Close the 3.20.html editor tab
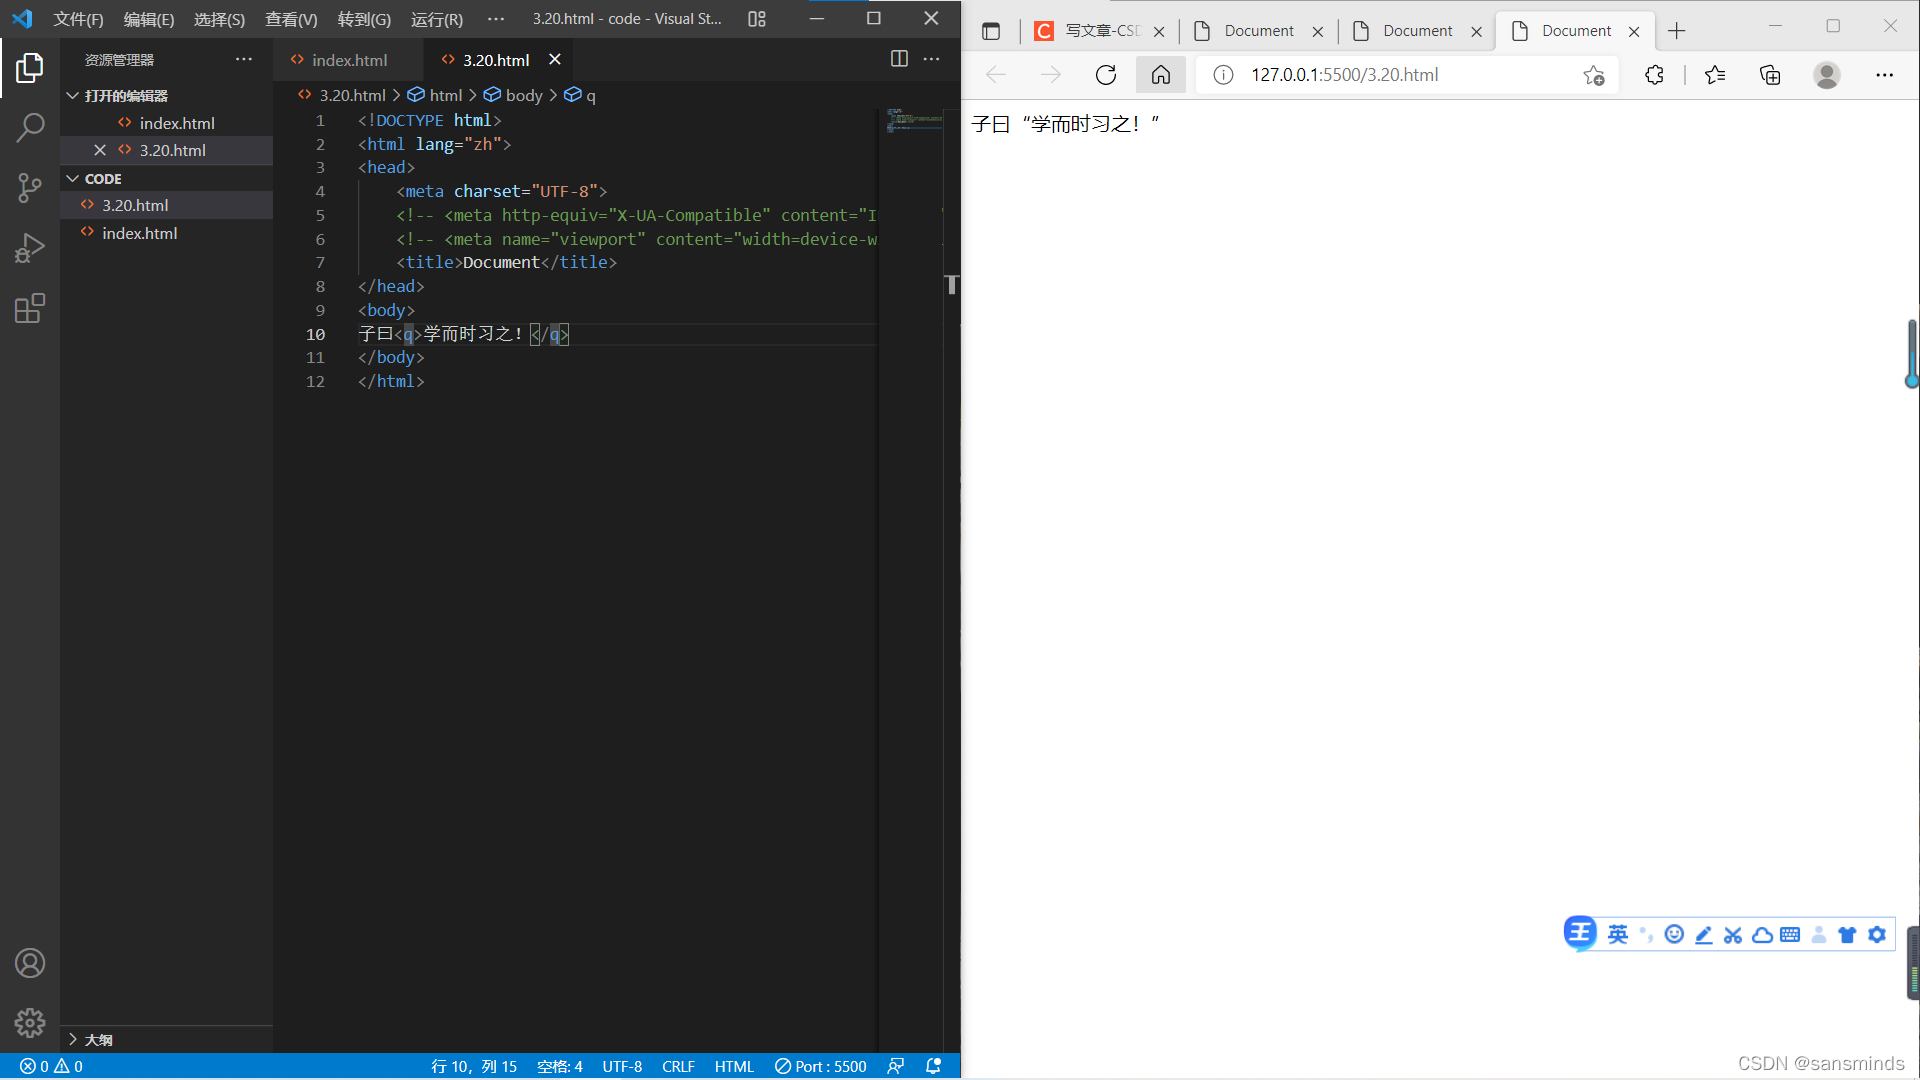 coord(555,60)
